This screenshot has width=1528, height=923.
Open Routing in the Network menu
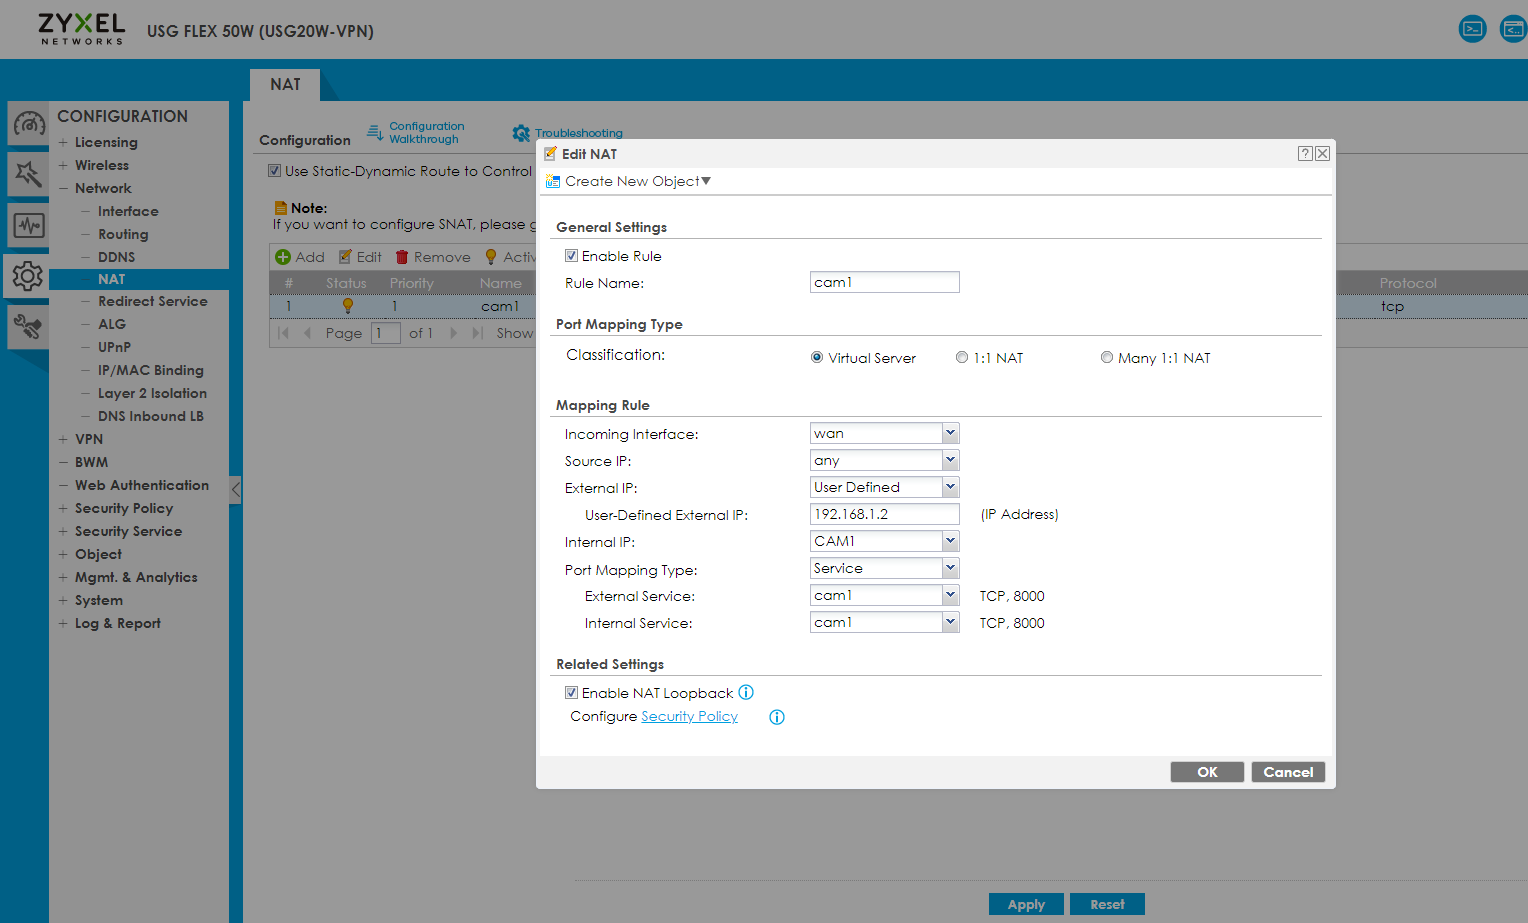click(123, 234)
